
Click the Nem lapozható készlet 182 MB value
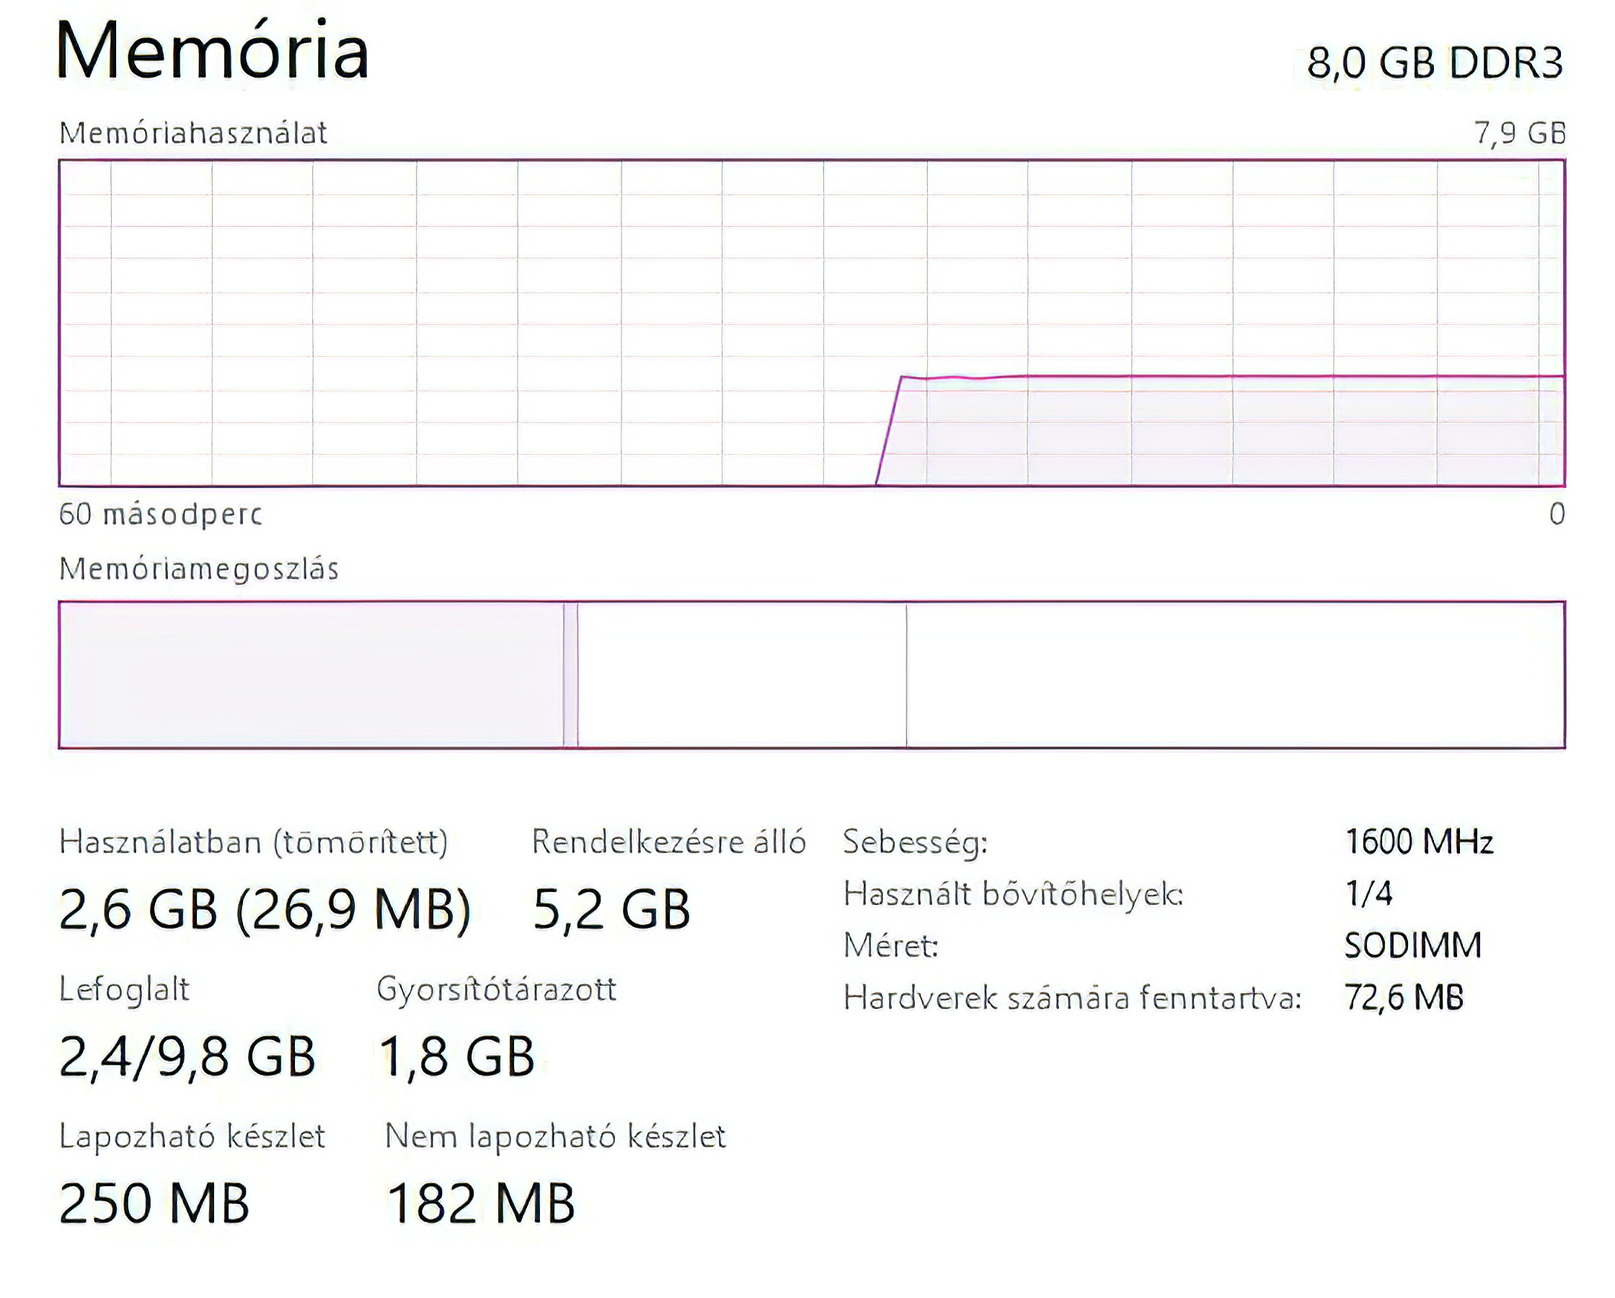click(481, 1202)
